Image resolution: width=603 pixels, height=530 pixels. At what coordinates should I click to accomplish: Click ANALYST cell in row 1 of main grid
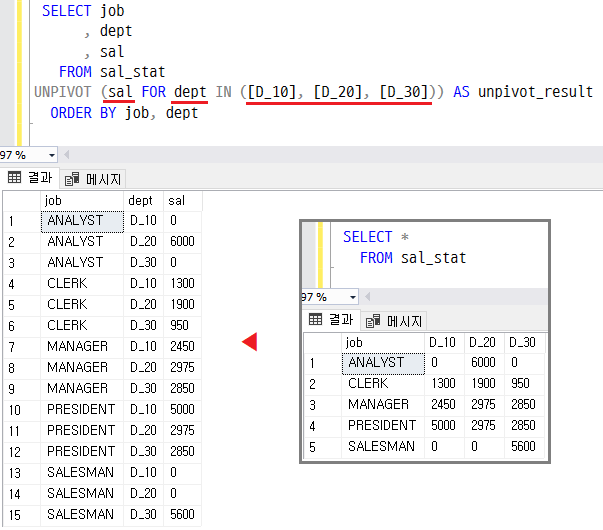click(x=82, y=221)
